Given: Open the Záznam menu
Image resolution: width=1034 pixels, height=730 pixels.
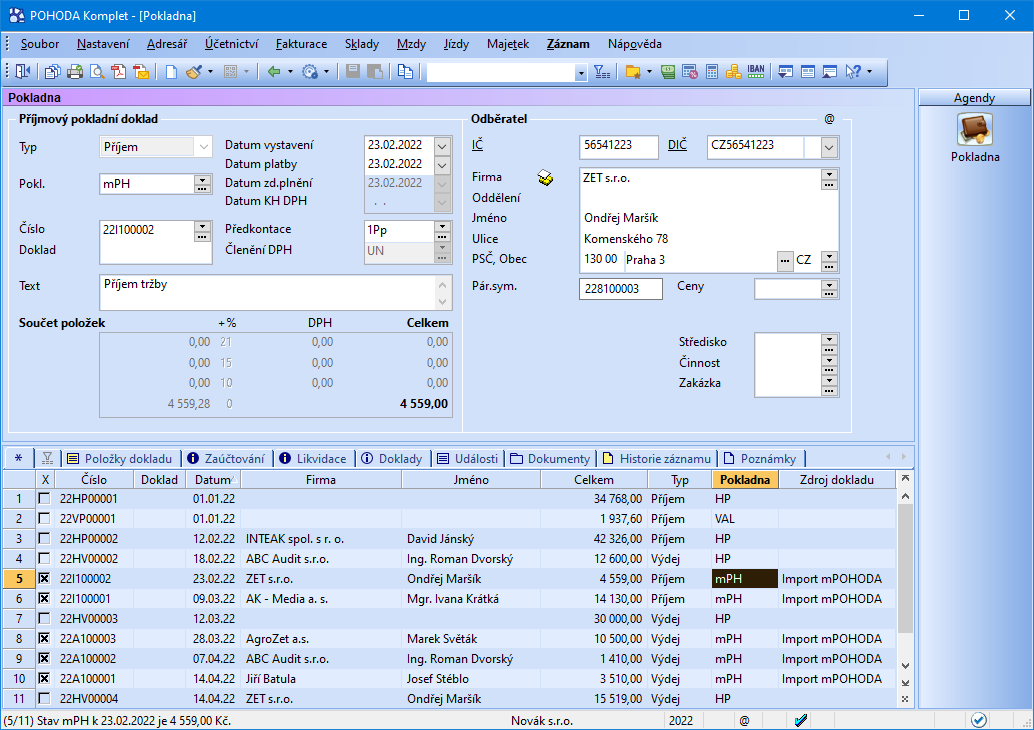Looking at the screenshot, I should pos(568,44).
